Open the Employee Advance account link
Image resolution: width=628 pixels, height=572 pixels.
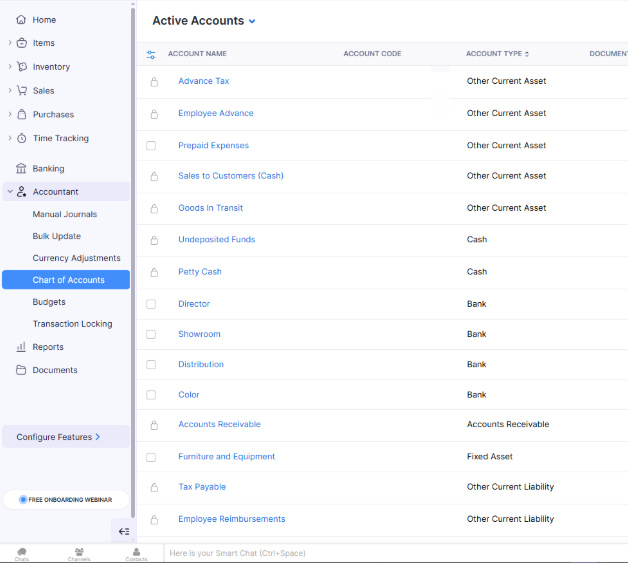point(215,113)
